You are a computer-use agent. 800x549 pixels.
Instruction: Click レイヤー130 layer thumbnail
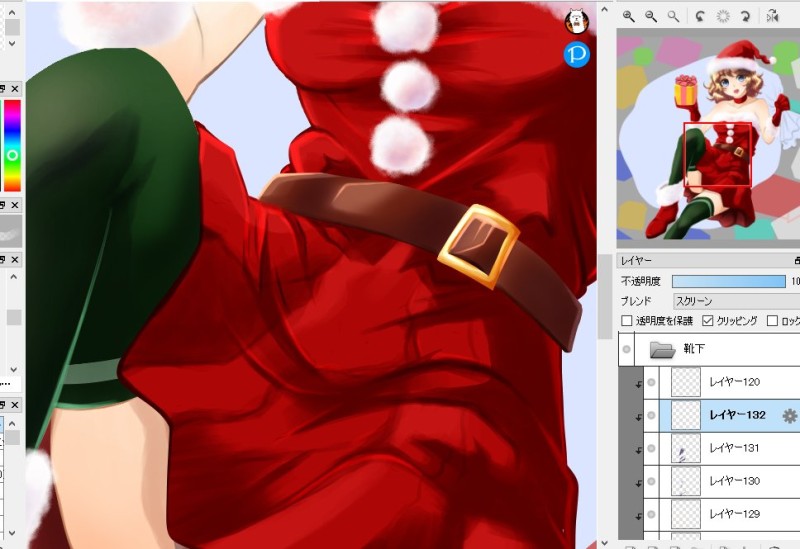(686, 481)
